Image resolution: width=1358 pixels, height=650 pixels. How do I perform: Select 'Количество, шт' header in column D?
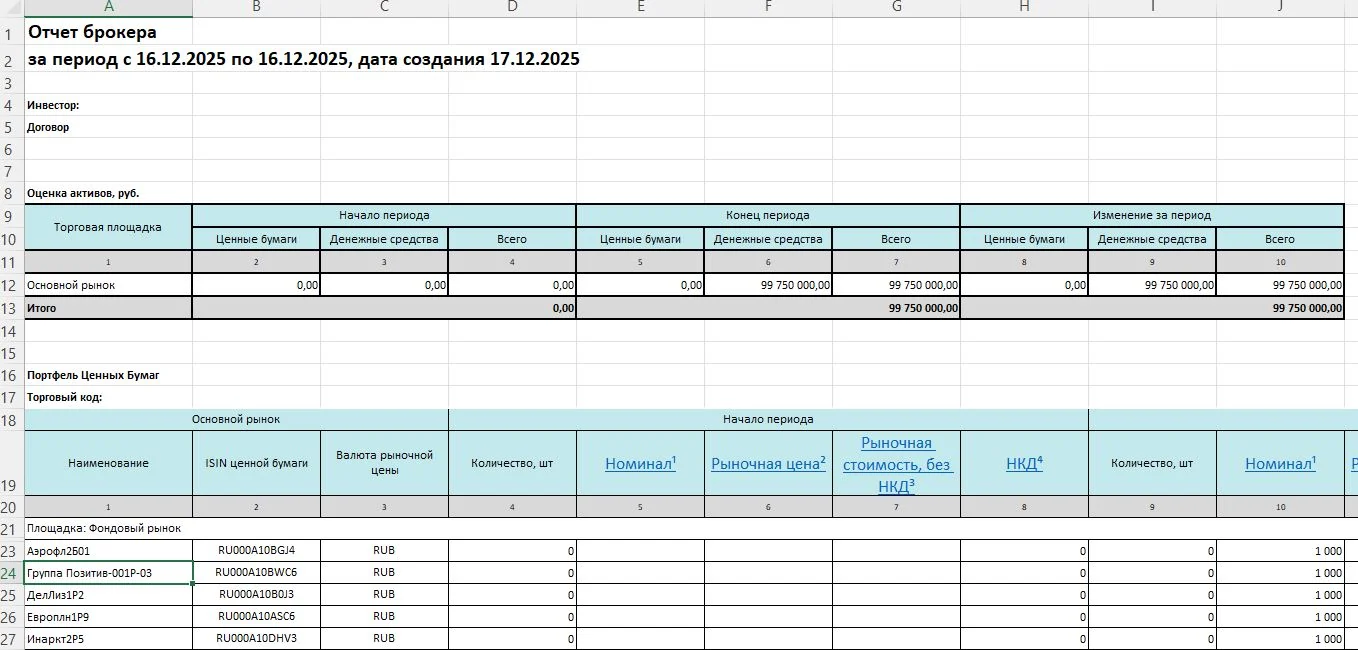[512, 463]
